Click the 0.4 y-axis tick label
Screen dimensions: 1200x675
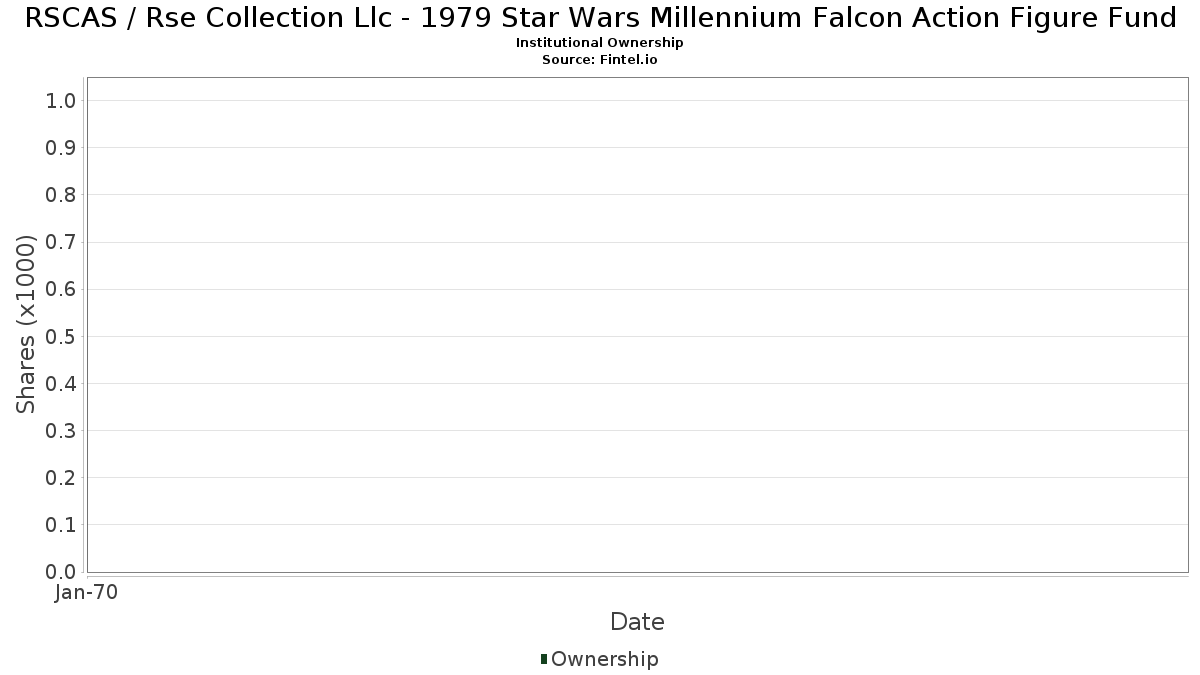[60, 383]
